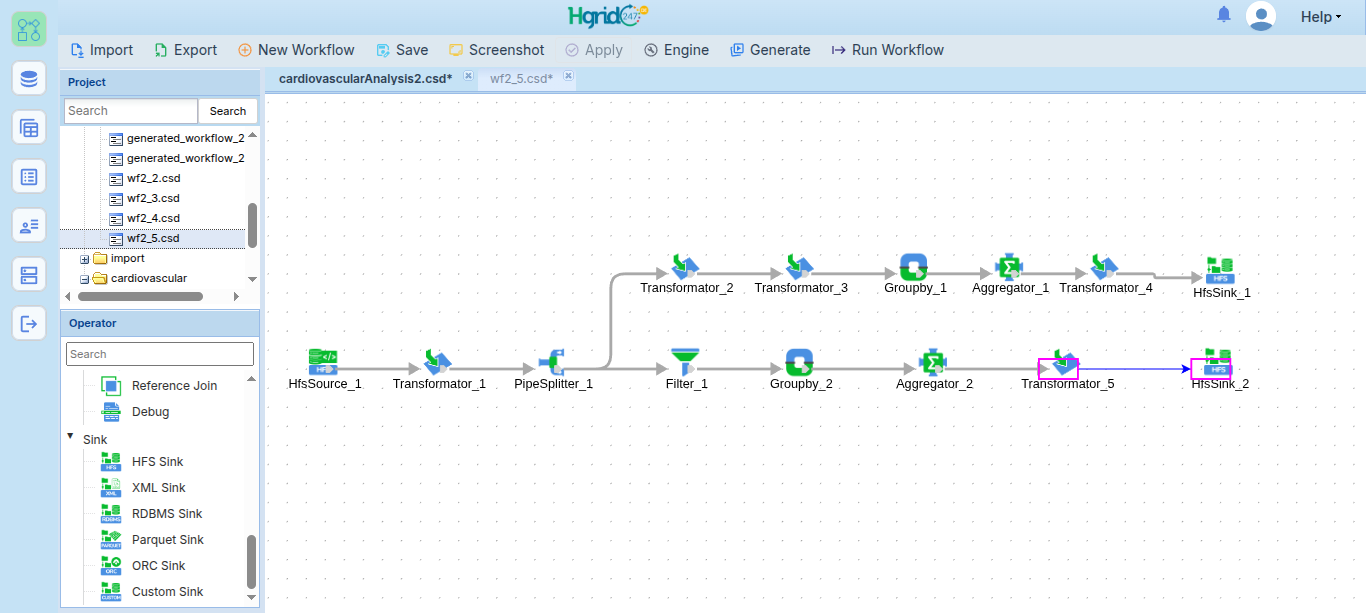
Task: Pick the HFS Sink operator
Action: click(157, 462)
